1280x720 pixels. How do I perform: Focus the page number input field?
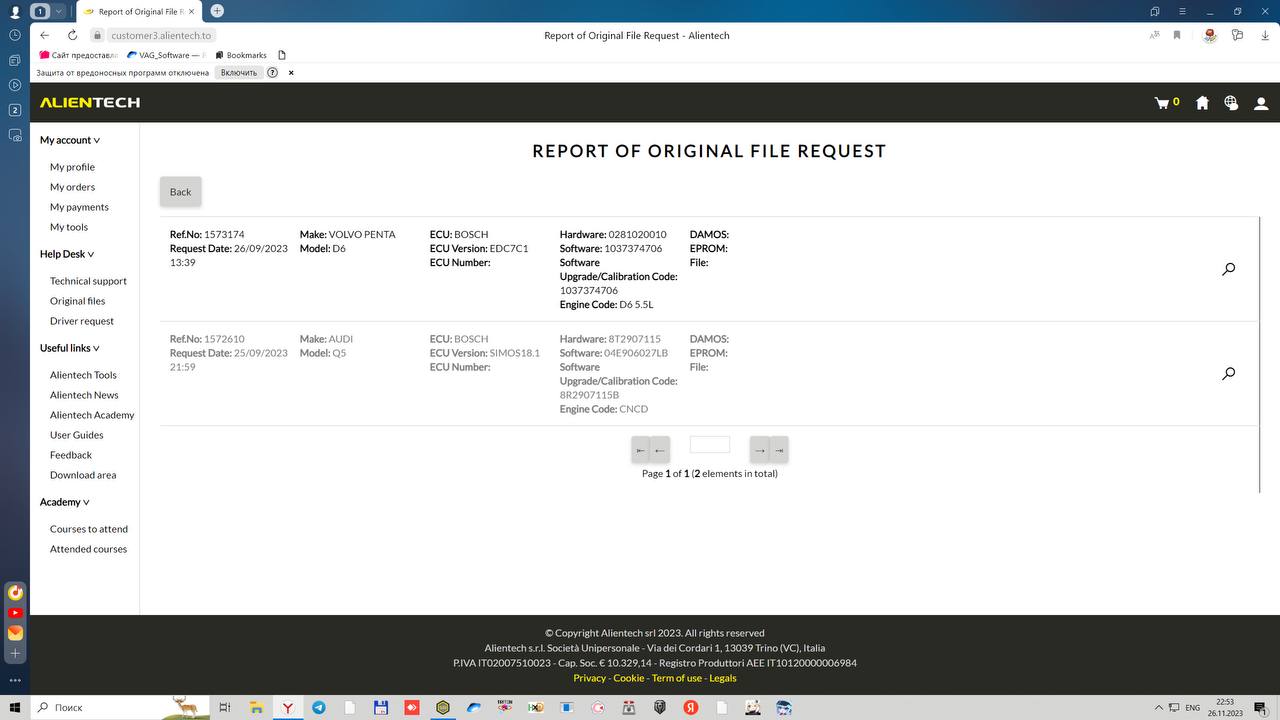(710, 445)
